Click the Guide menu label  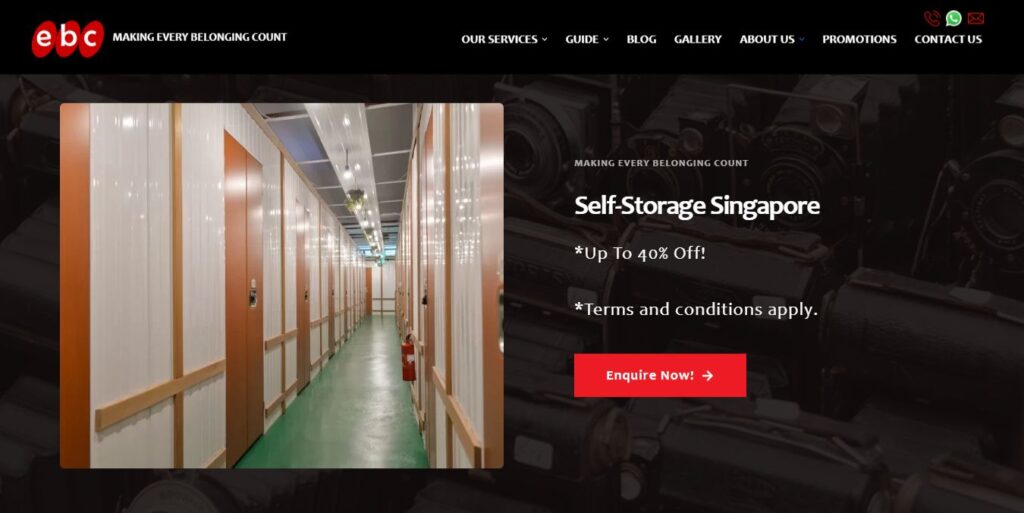582,39
